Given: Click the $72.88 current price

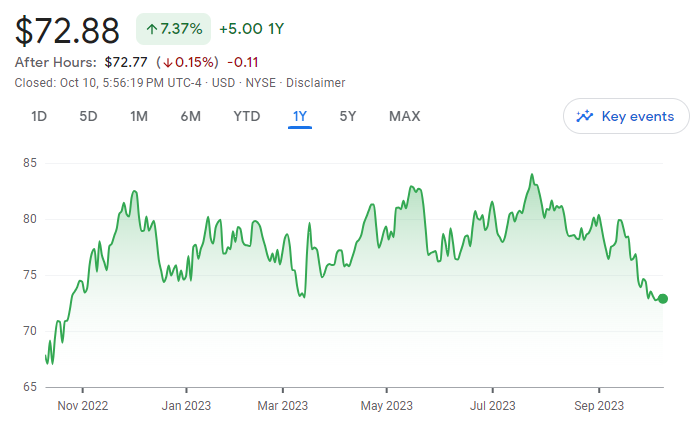Looking at the screenshot, I should pos(67,30).
